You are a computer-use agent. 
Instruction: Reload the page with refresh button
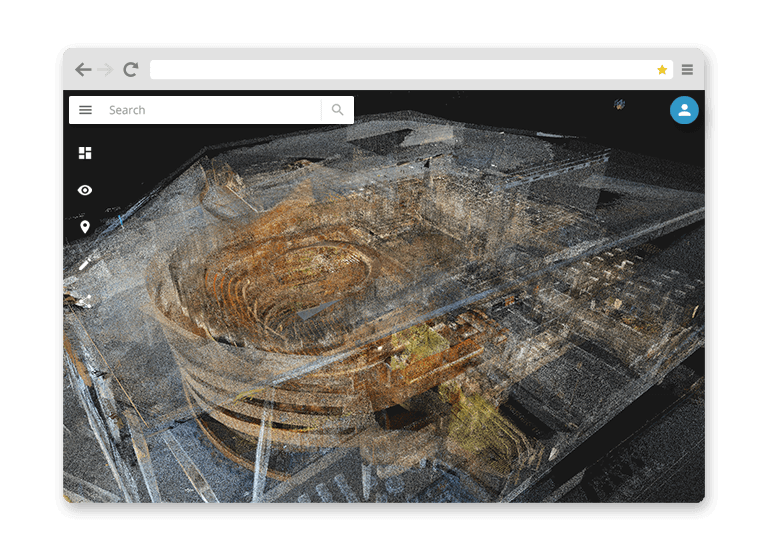point(130,70)
